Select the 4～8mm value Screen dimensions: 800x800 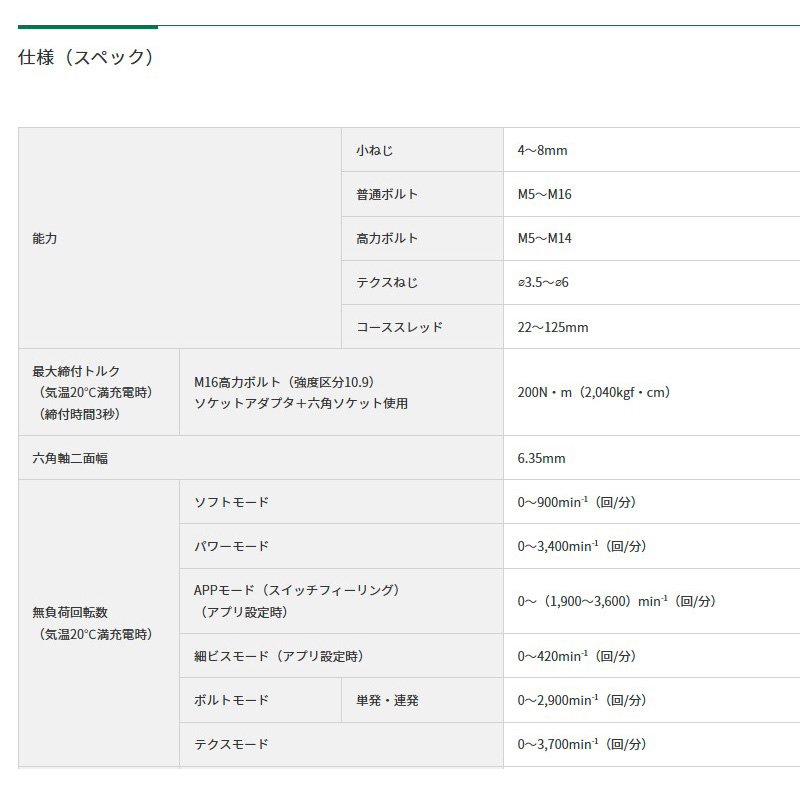tap(542, 150)
